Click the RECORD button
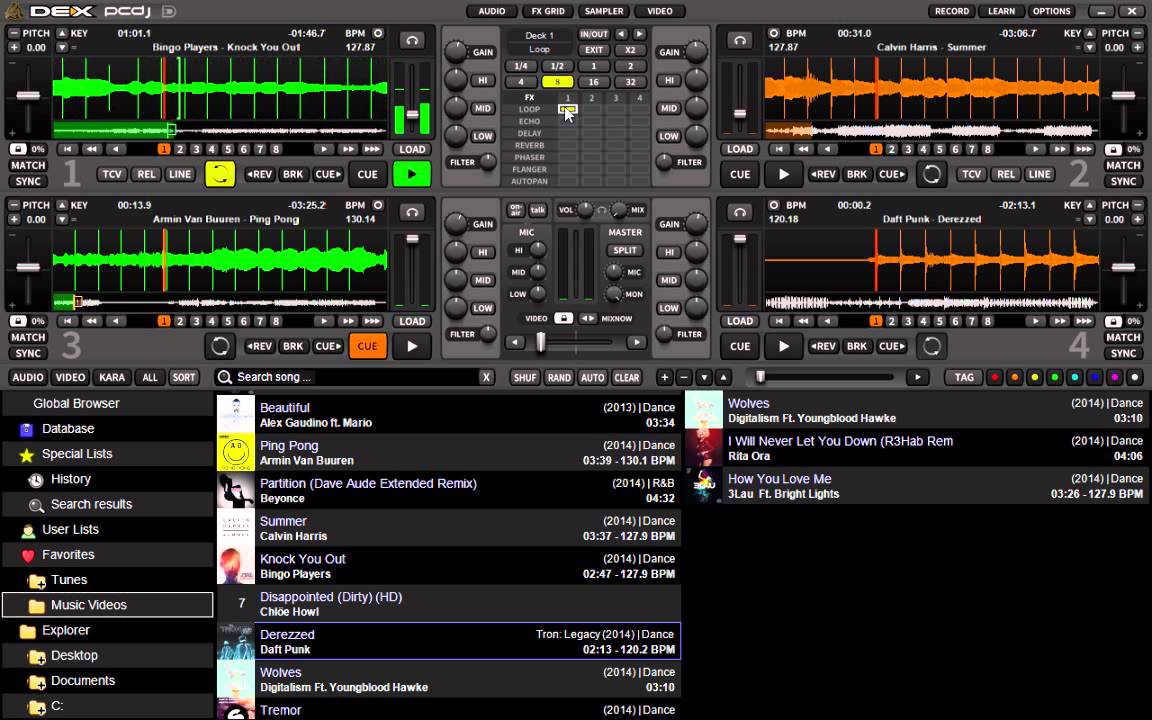The height and width of the screenshot is (720, 1152). click(x=951, y=11)
